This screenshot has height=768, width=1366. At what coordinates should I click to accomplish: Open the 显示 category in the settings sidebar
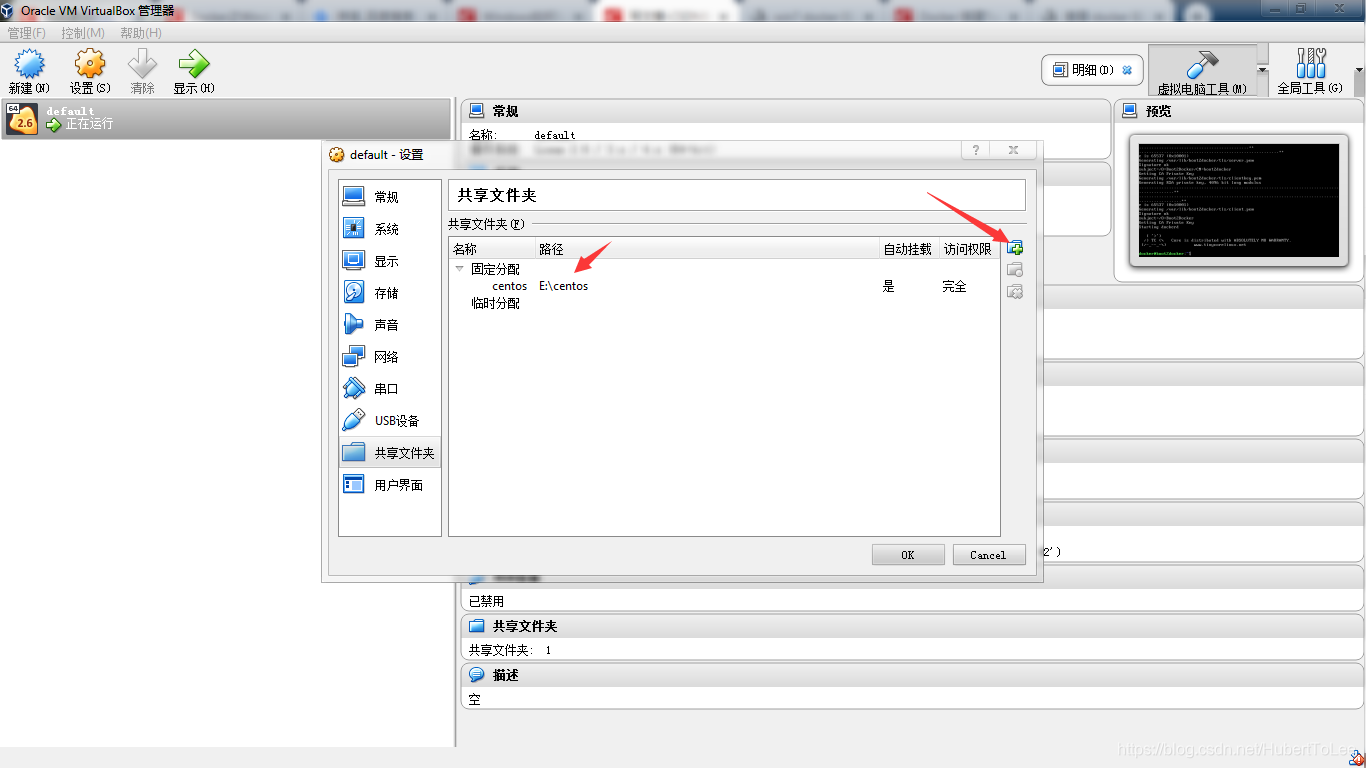click(390, 261)
